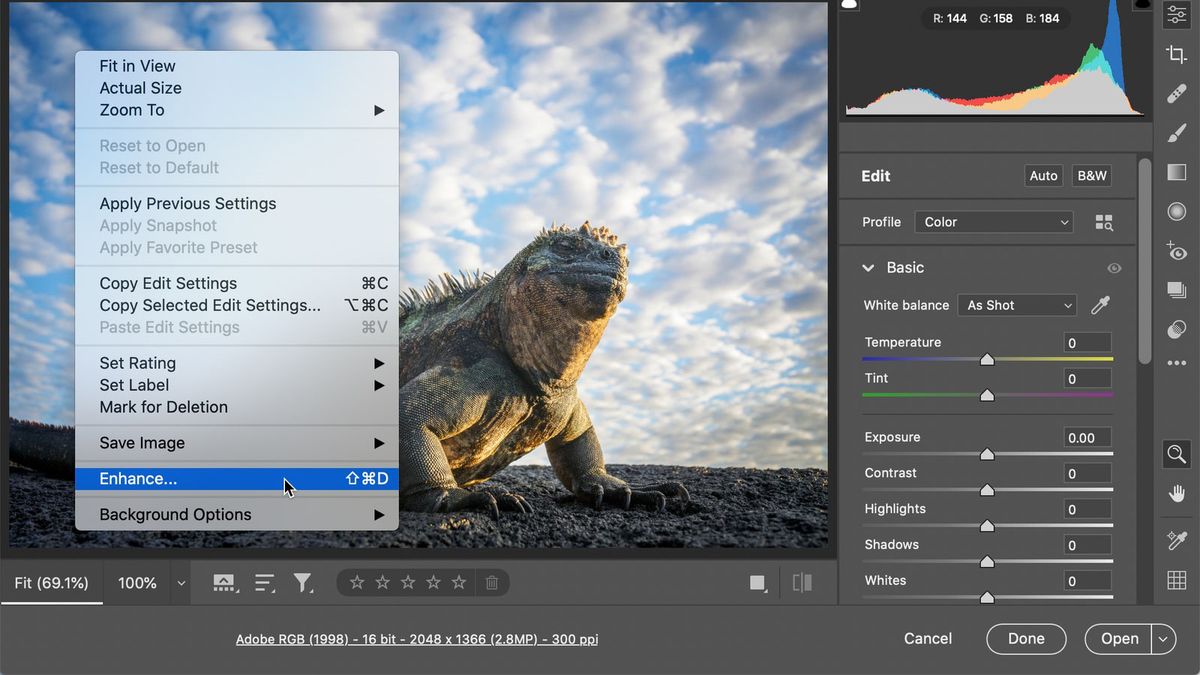Toggle the Basic panel visibility eye
Screen dimensions: 1200x675
pyautogui.click(x=1114, y=268)
